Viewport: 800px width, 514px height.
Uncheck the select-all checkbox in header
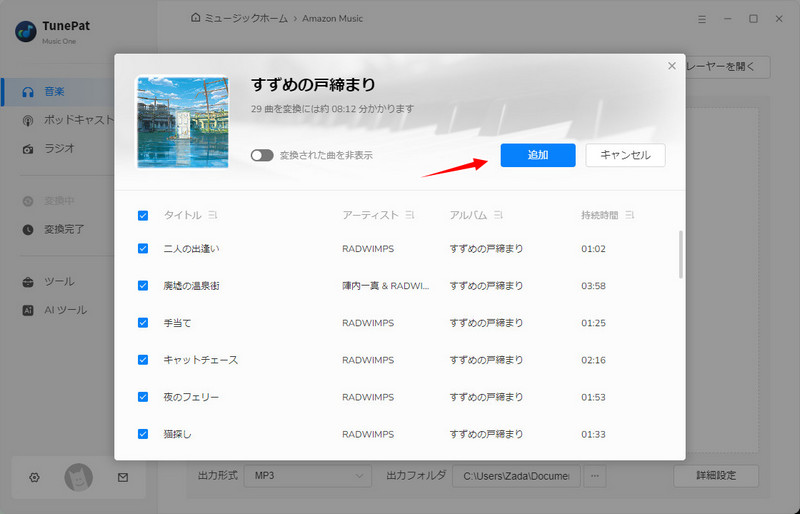point(143,215)
